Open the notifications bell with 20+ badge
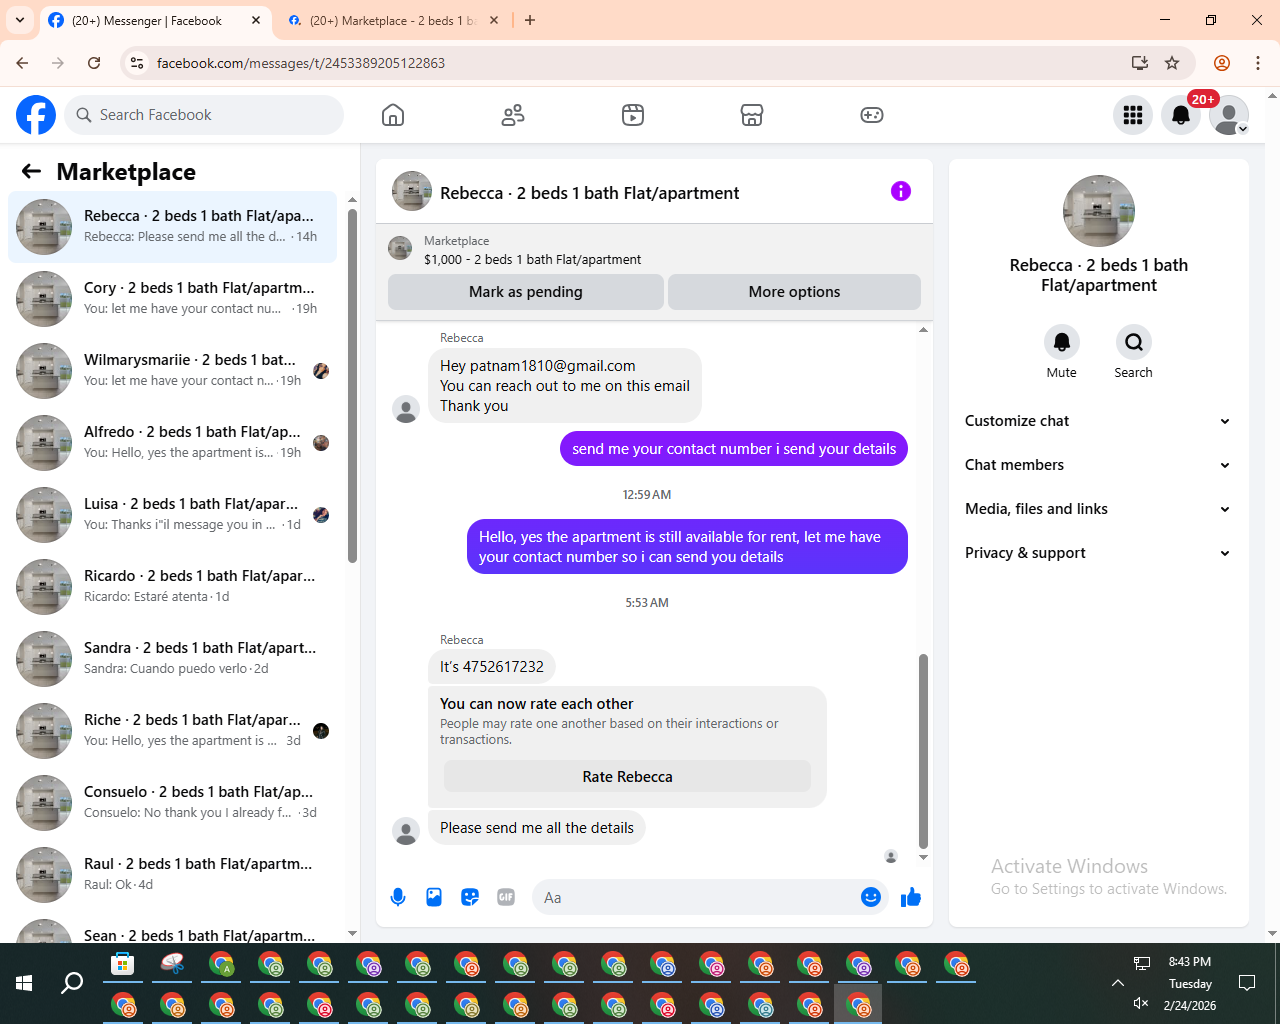This screenshot has height=1024, width=1280. 1181,115
